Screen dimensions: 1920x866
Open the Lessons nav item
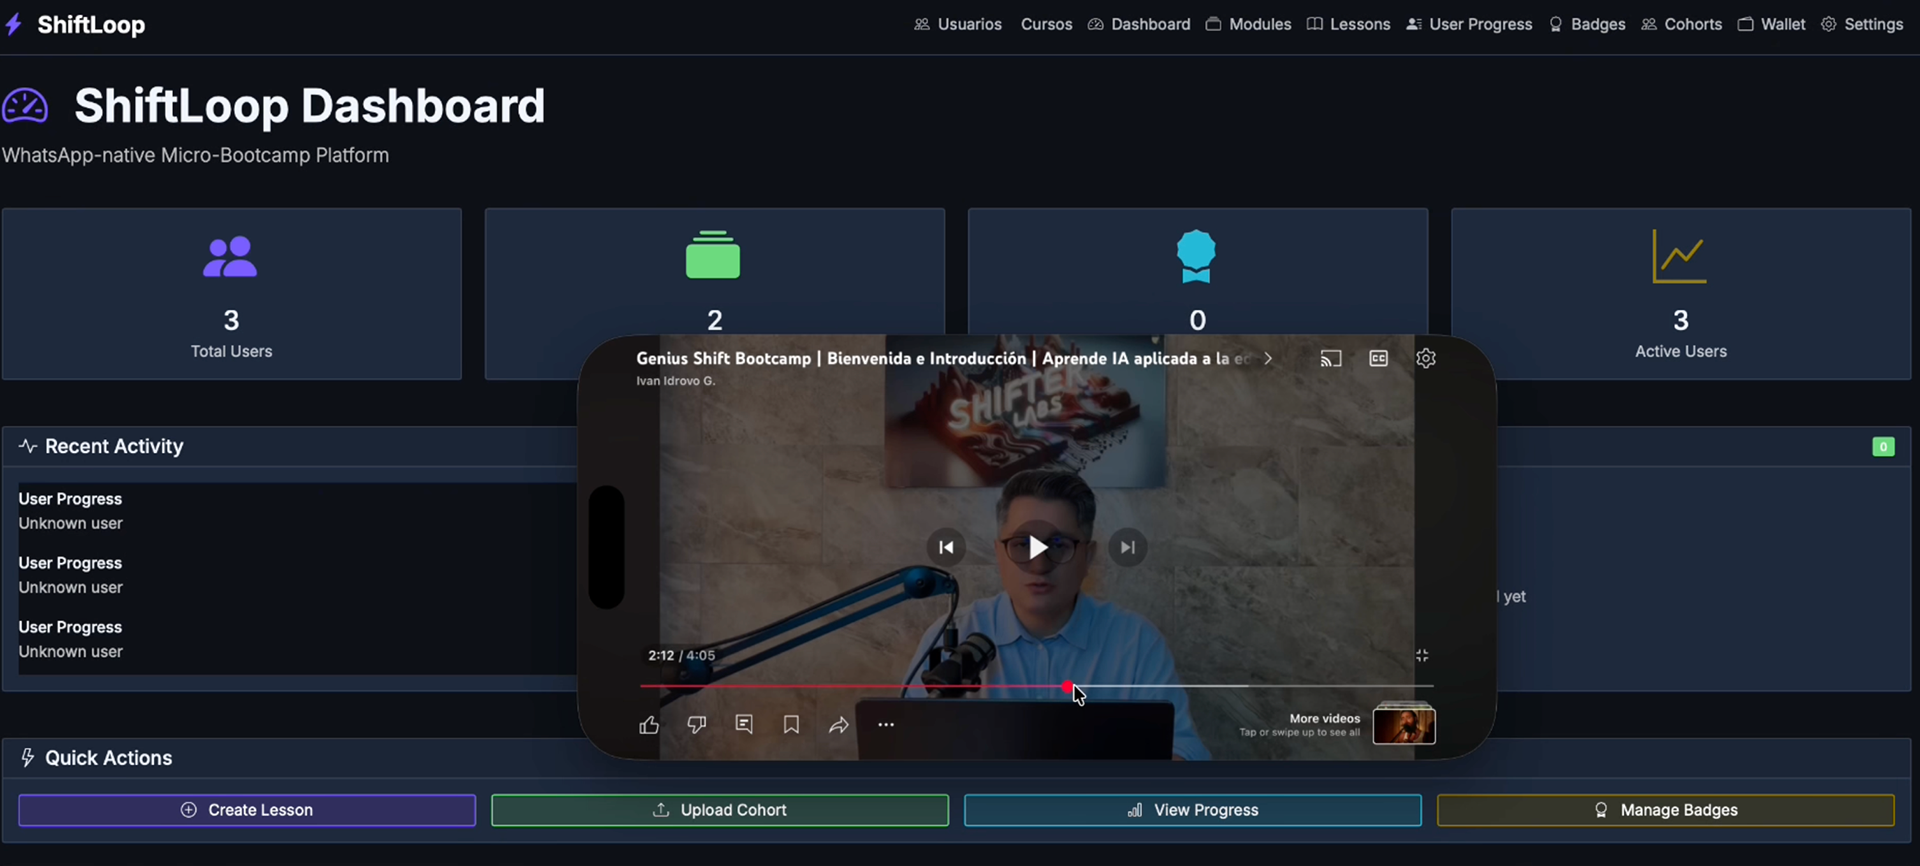[1348, 24]
